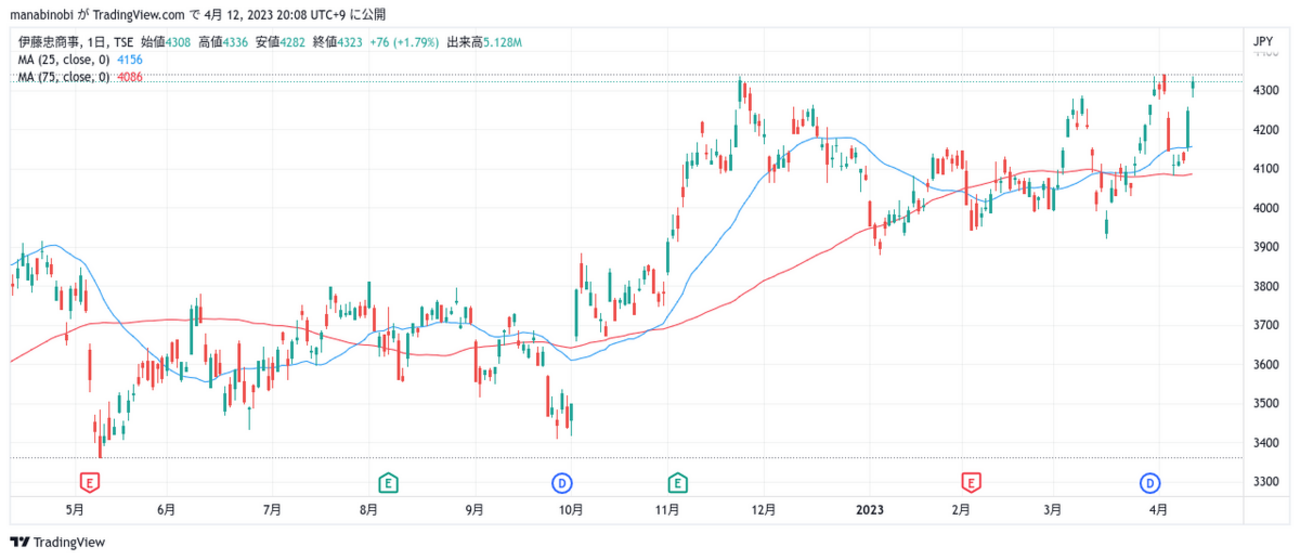Click the MA 25 value 4156
The height and width of the screenshot is (560, 1300).
130,59
